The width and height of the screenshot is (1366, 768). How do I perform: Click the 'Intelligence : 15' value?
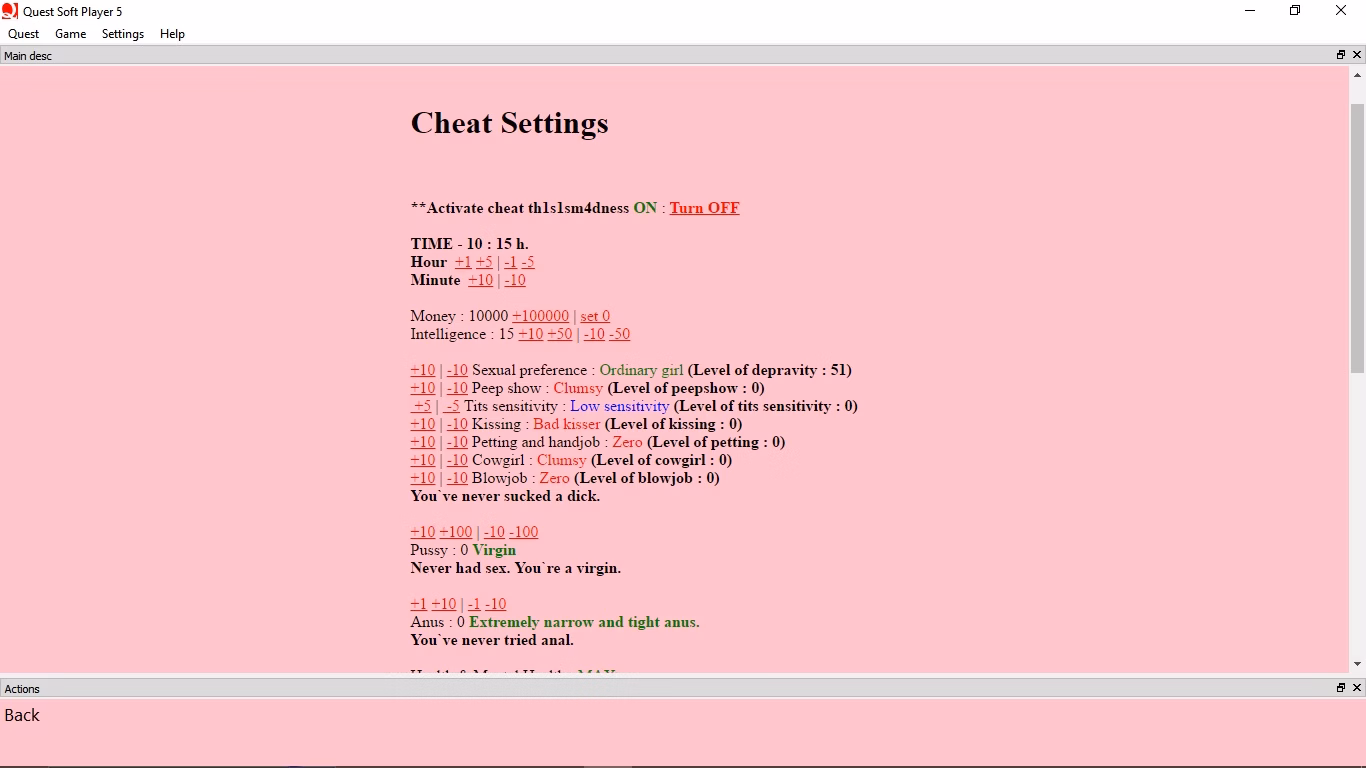coord(463,334)
